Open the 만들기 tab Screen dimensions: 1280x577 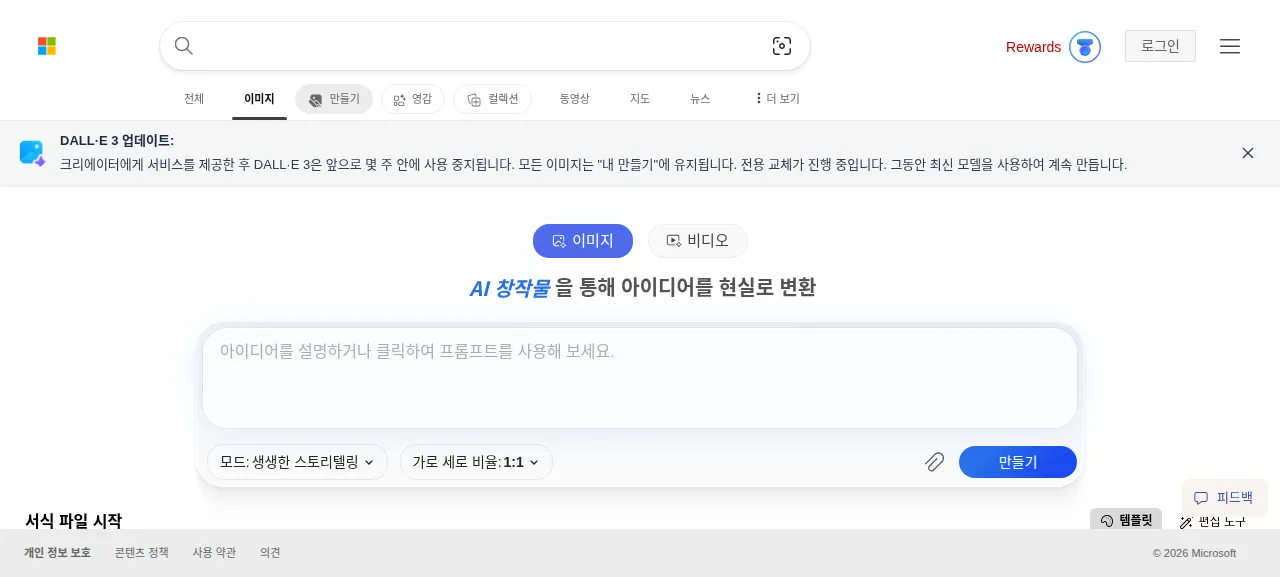point(334,99)
